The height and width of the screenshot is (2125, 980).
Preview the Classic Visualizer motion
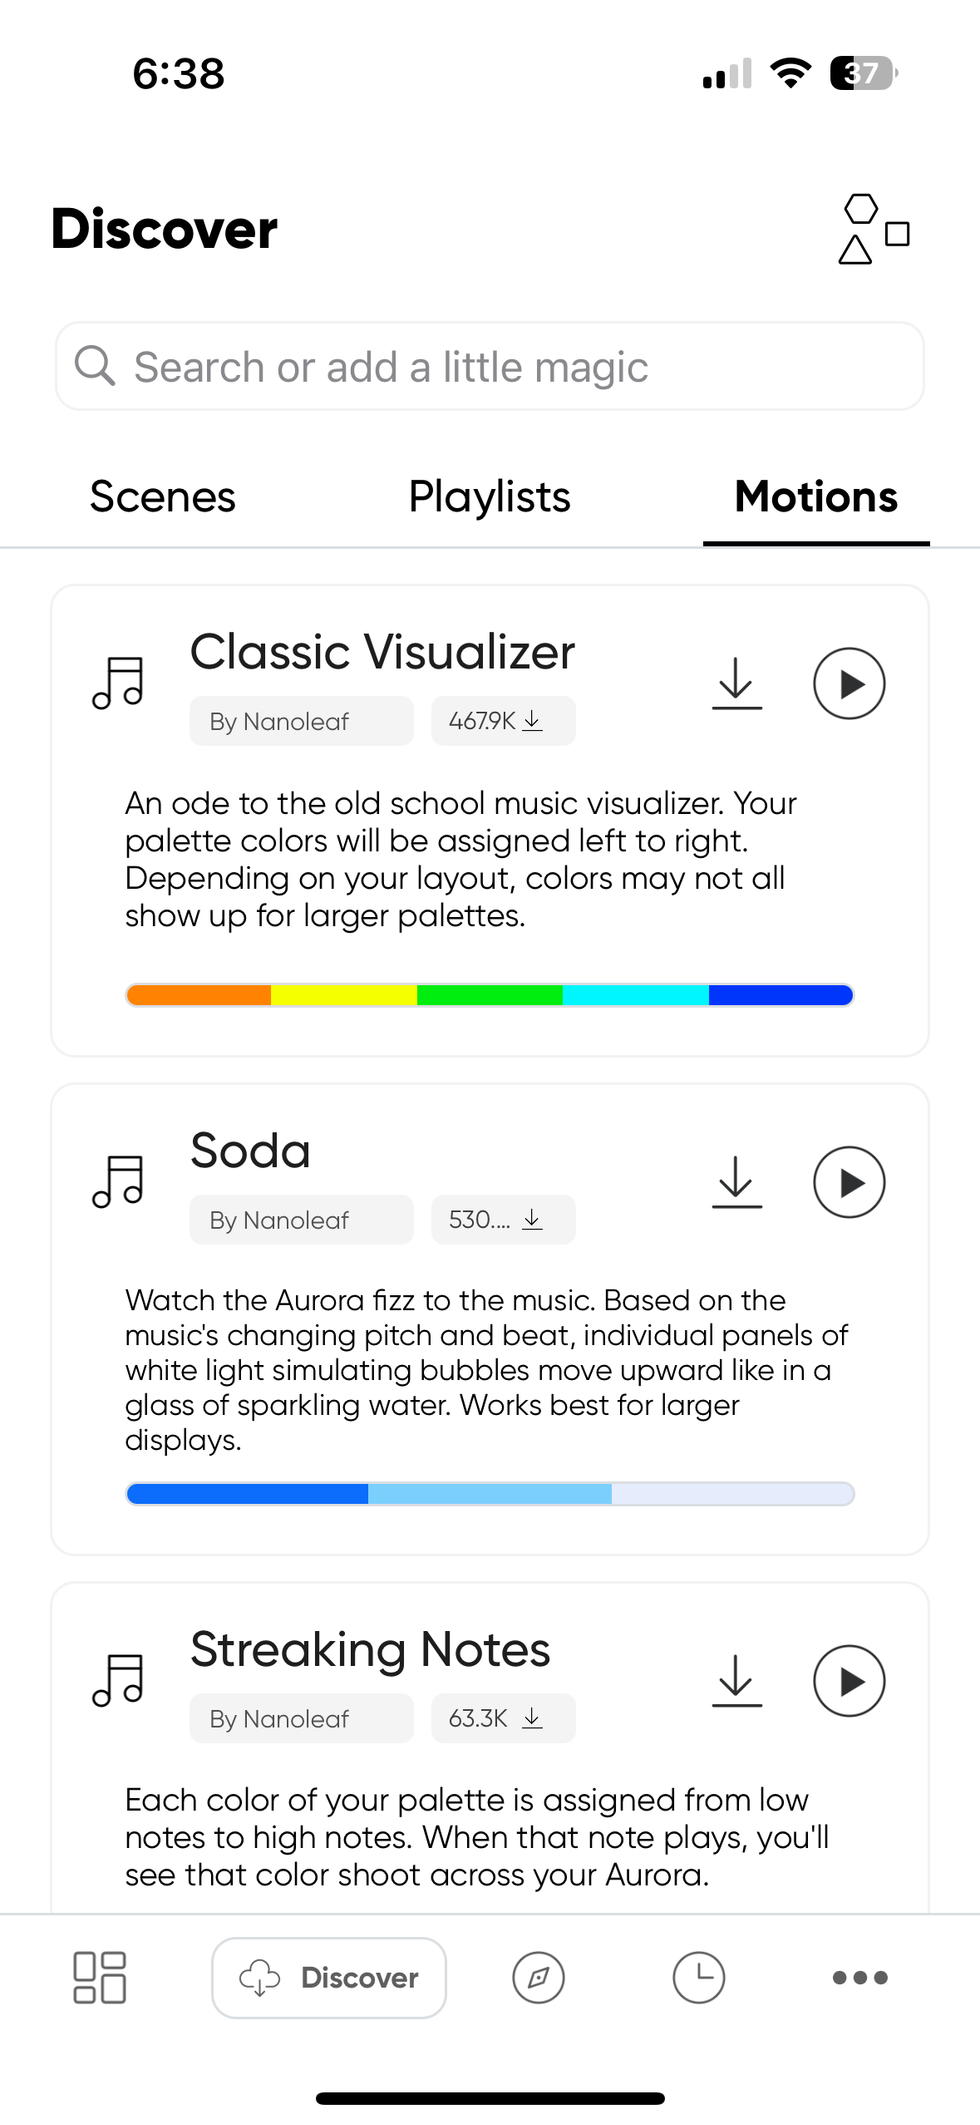point(848,683)
